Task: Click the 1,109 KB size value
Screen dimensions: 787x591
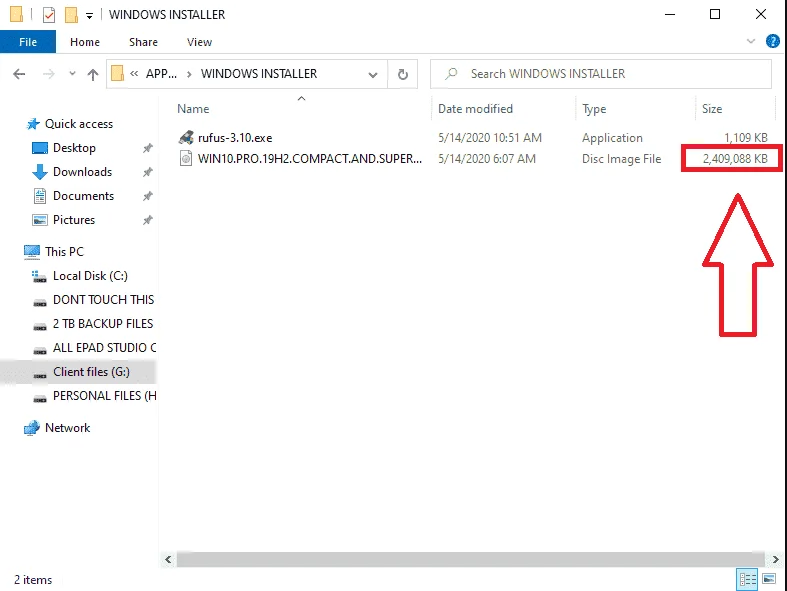Action: tap(746, 138)
